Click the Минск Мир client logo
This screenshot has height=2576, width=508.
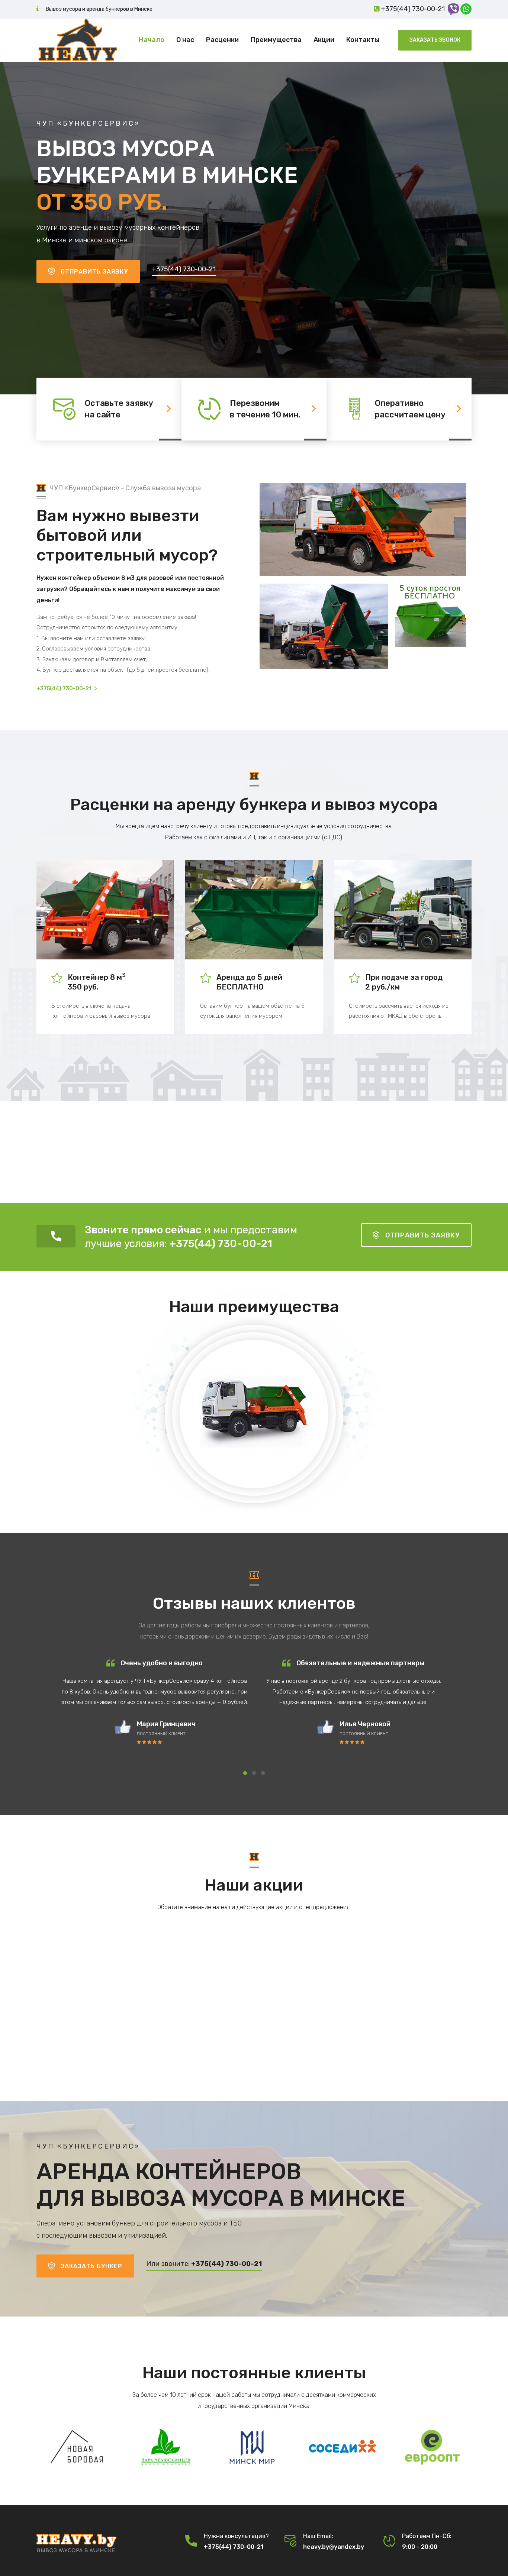click(x=252, y=2447)
